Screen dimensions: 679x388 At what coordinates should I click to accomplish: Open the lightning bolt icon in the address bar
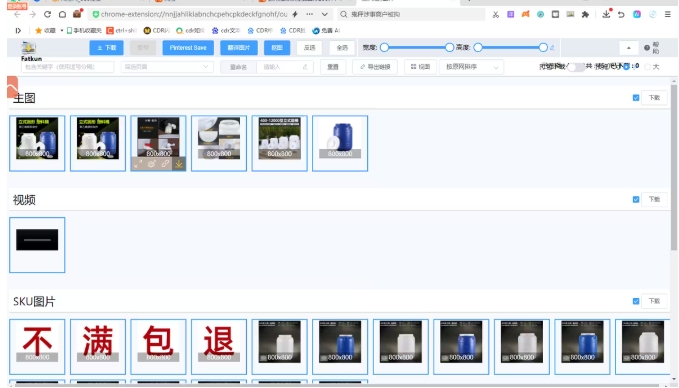295,14
